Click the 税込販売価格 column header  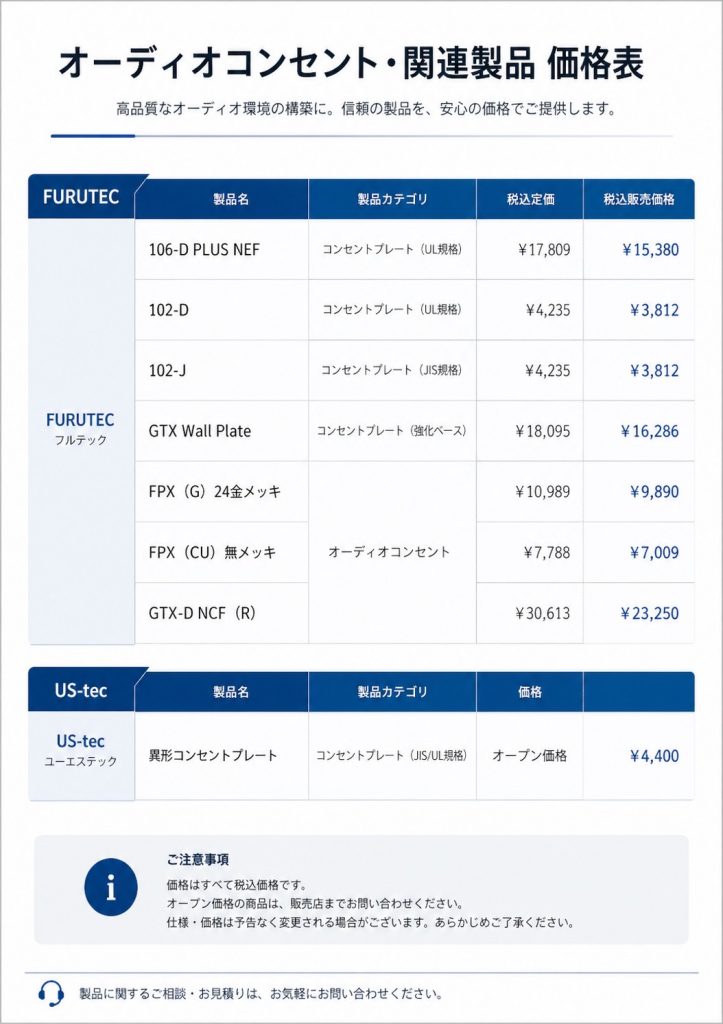coord(638,199)
